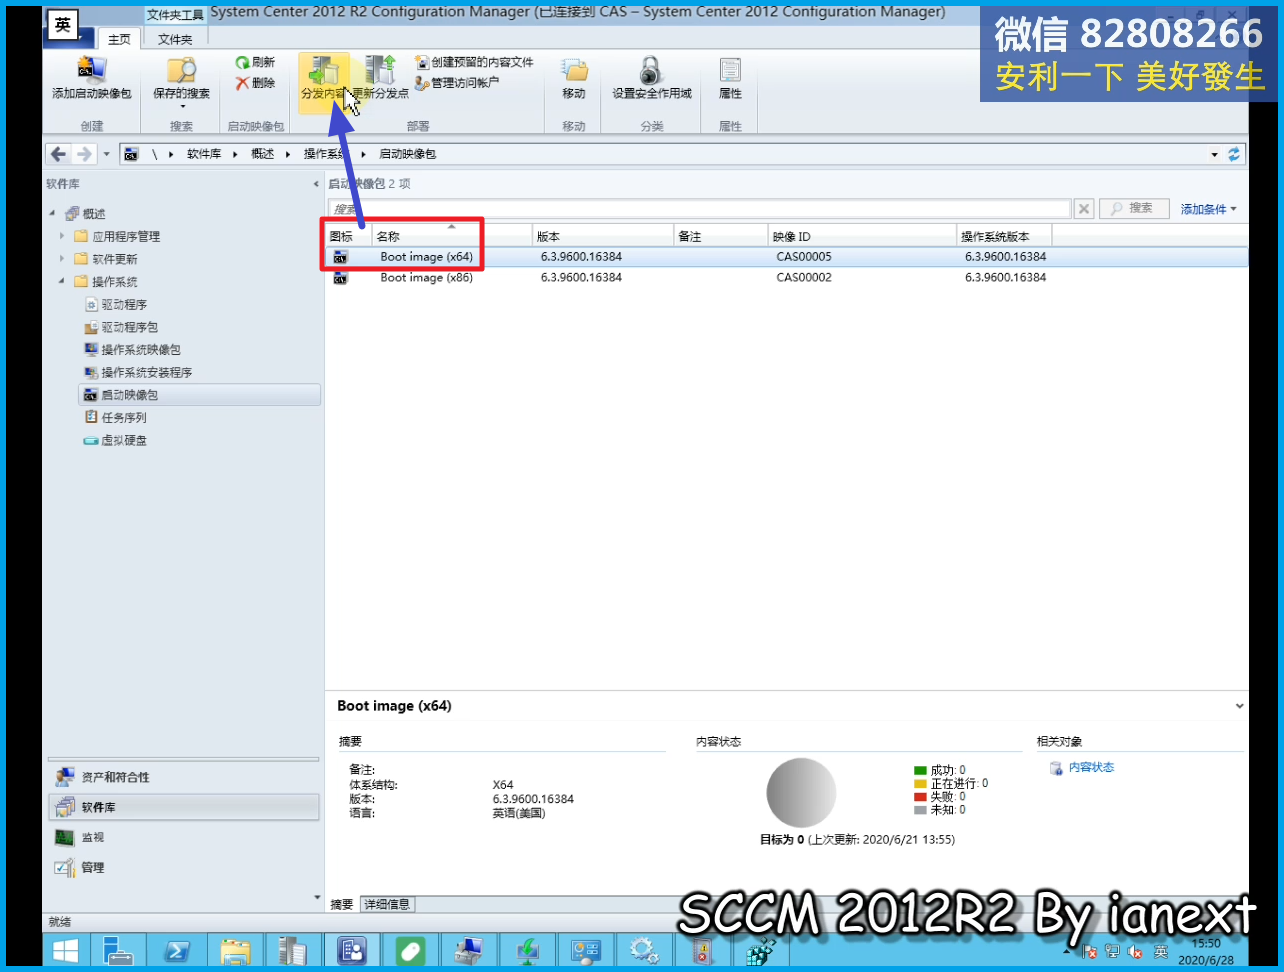Click inside the search (搜索) input field
Viewport: 1284px width, 972px height.
pyautogui.click(x=700, y=209)
